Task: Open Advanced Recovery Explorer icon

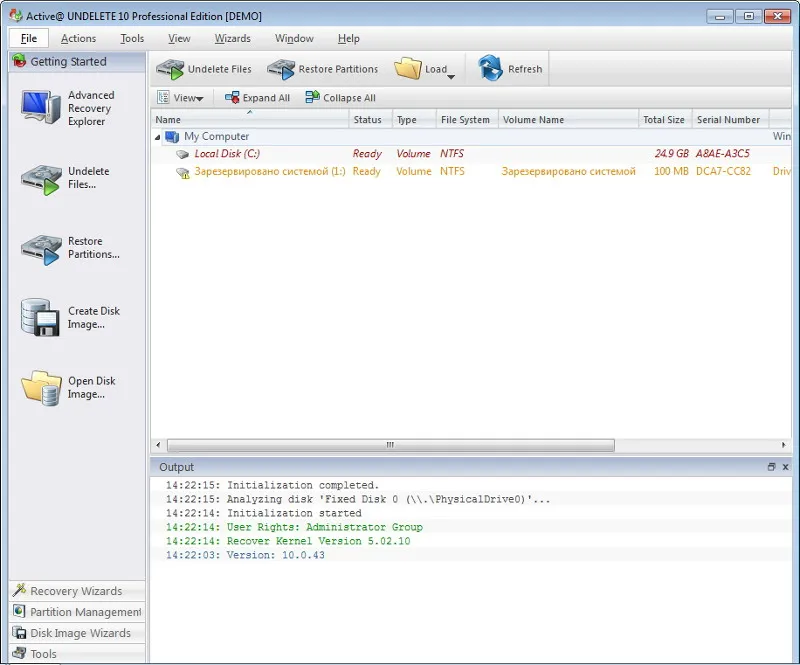Action: (41, 108)
